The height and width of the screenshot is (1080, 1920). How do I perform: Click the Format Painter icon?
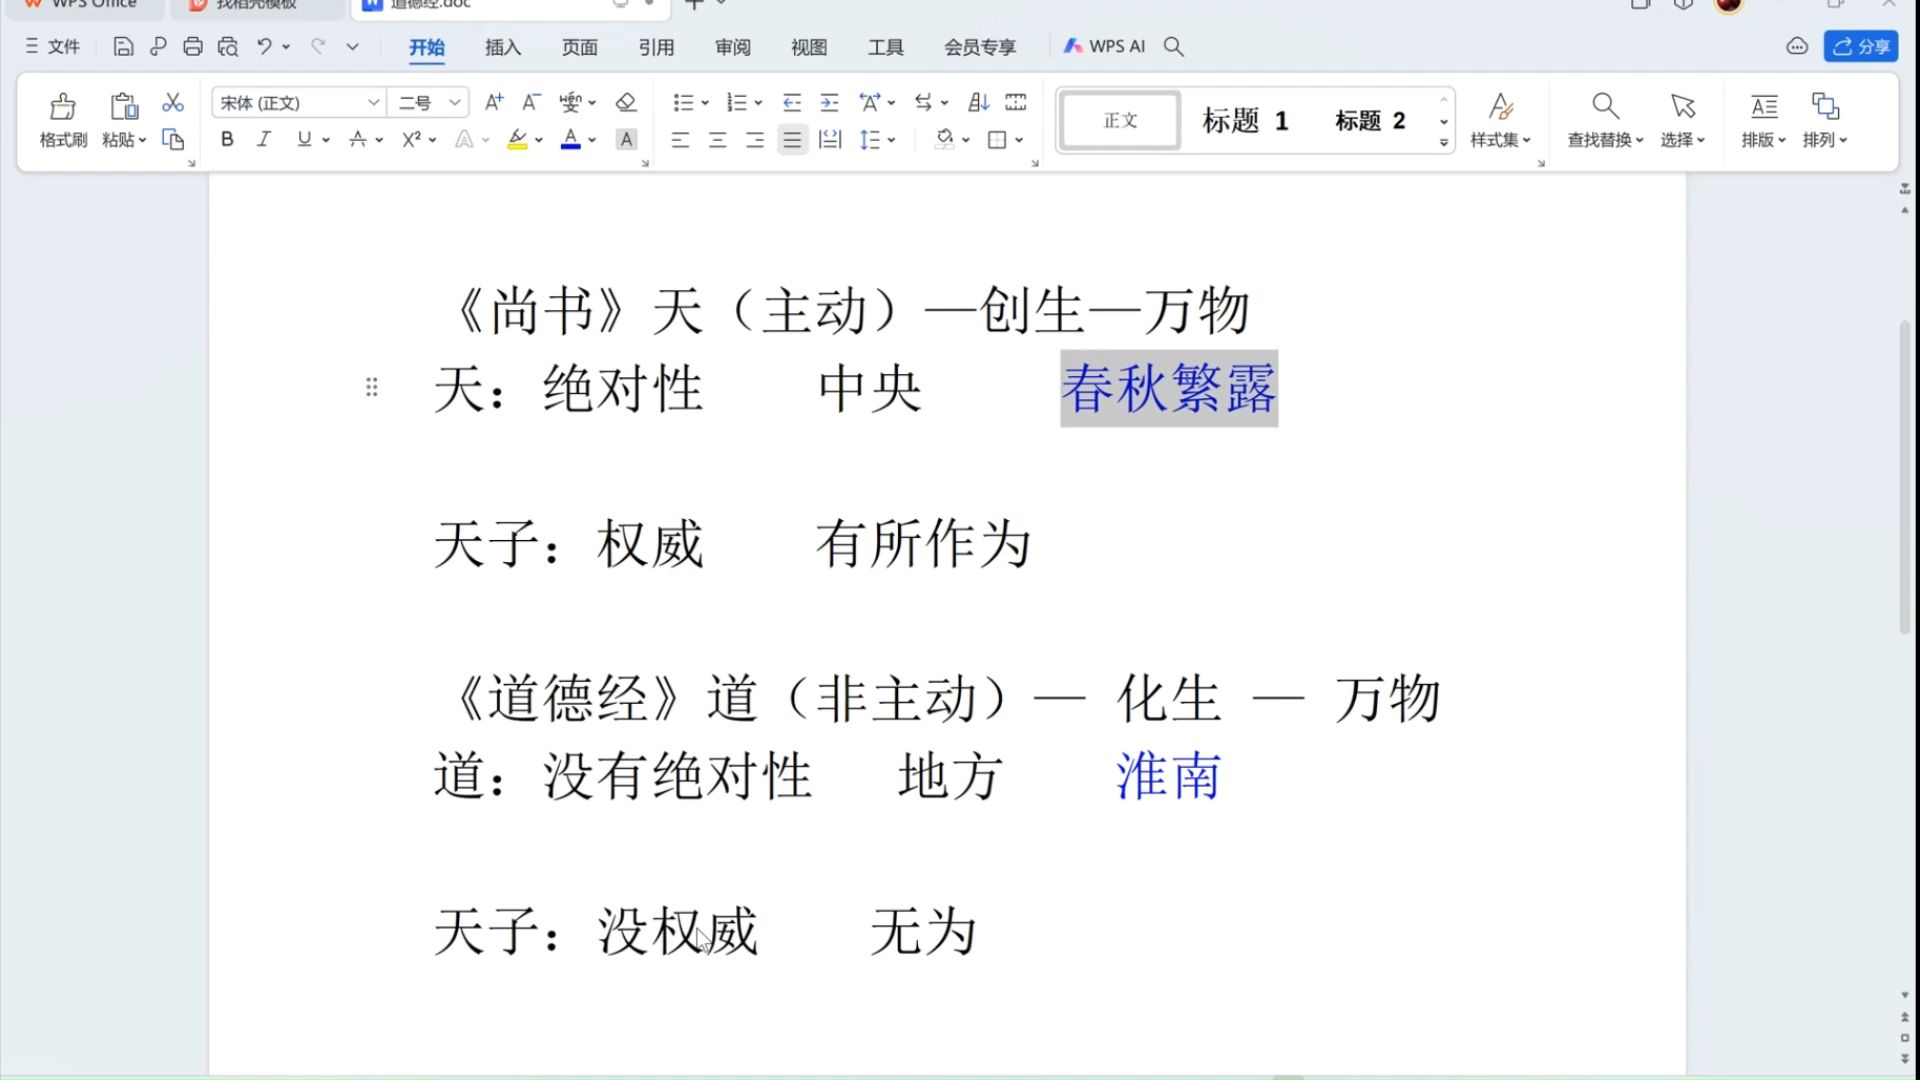[63, 106]
